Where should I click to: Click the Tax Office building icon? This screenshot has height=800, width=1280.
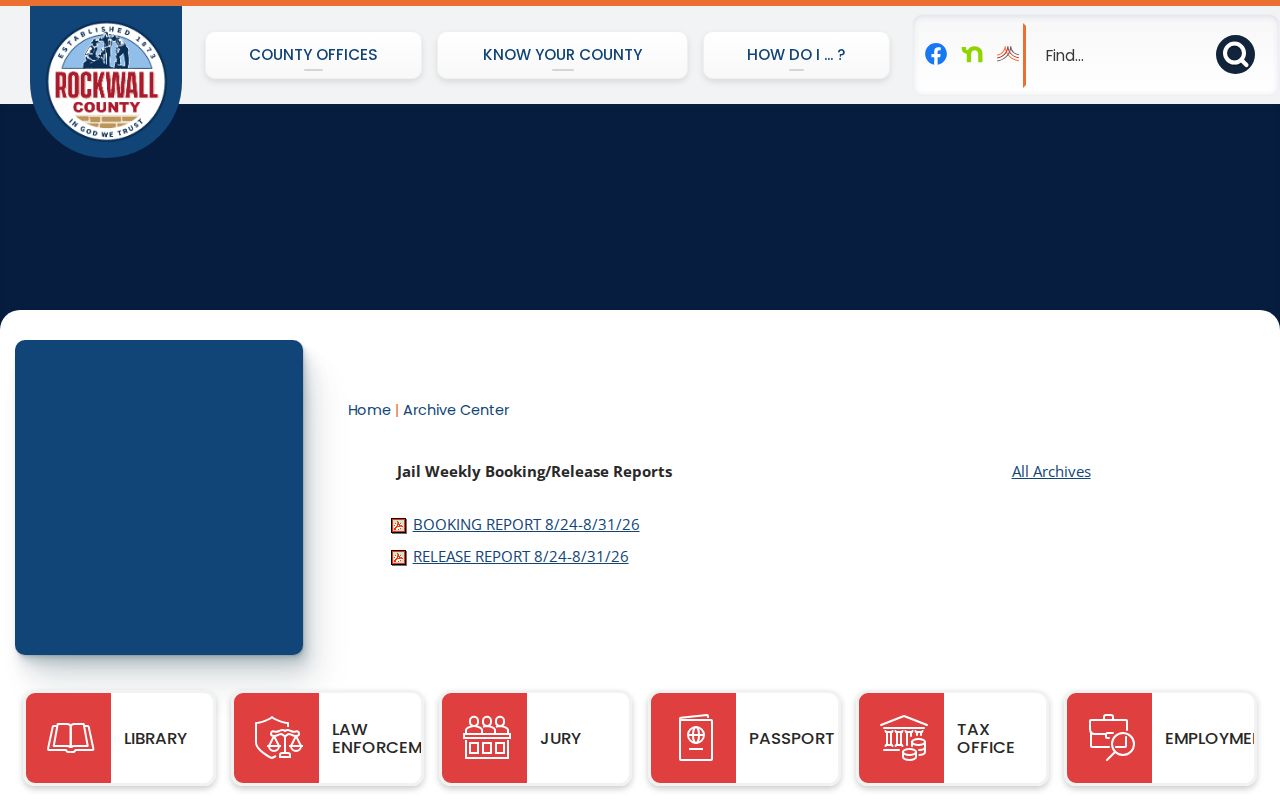(x=902, y=738)
